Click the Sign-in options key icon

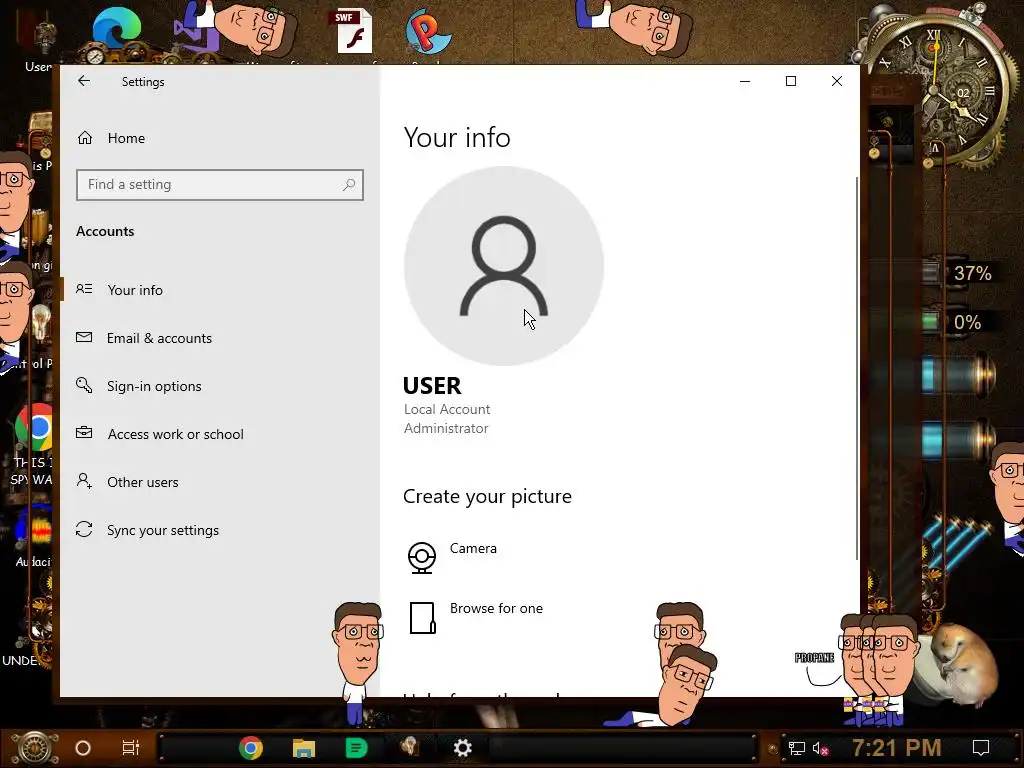point(84,385)
